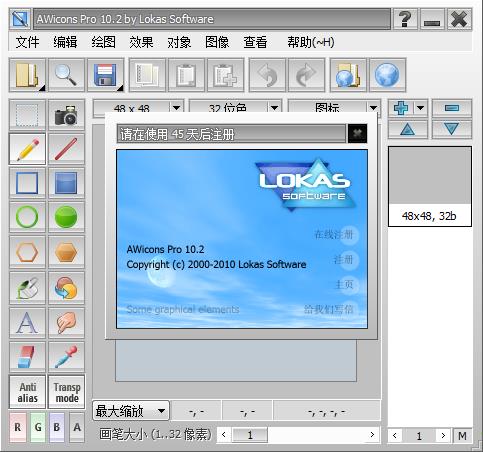Click the Redo arrow icon

(306, 75)
